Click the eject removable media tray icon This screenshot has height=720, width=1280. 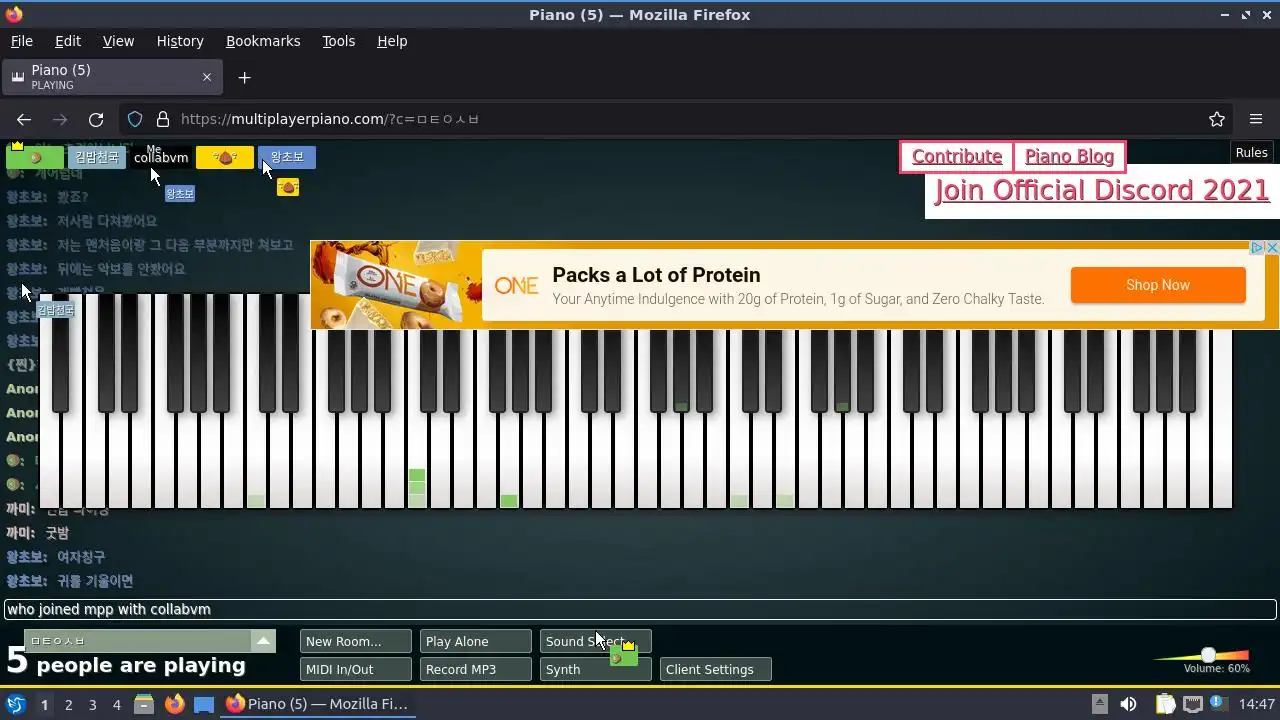tap(1099, 704)
